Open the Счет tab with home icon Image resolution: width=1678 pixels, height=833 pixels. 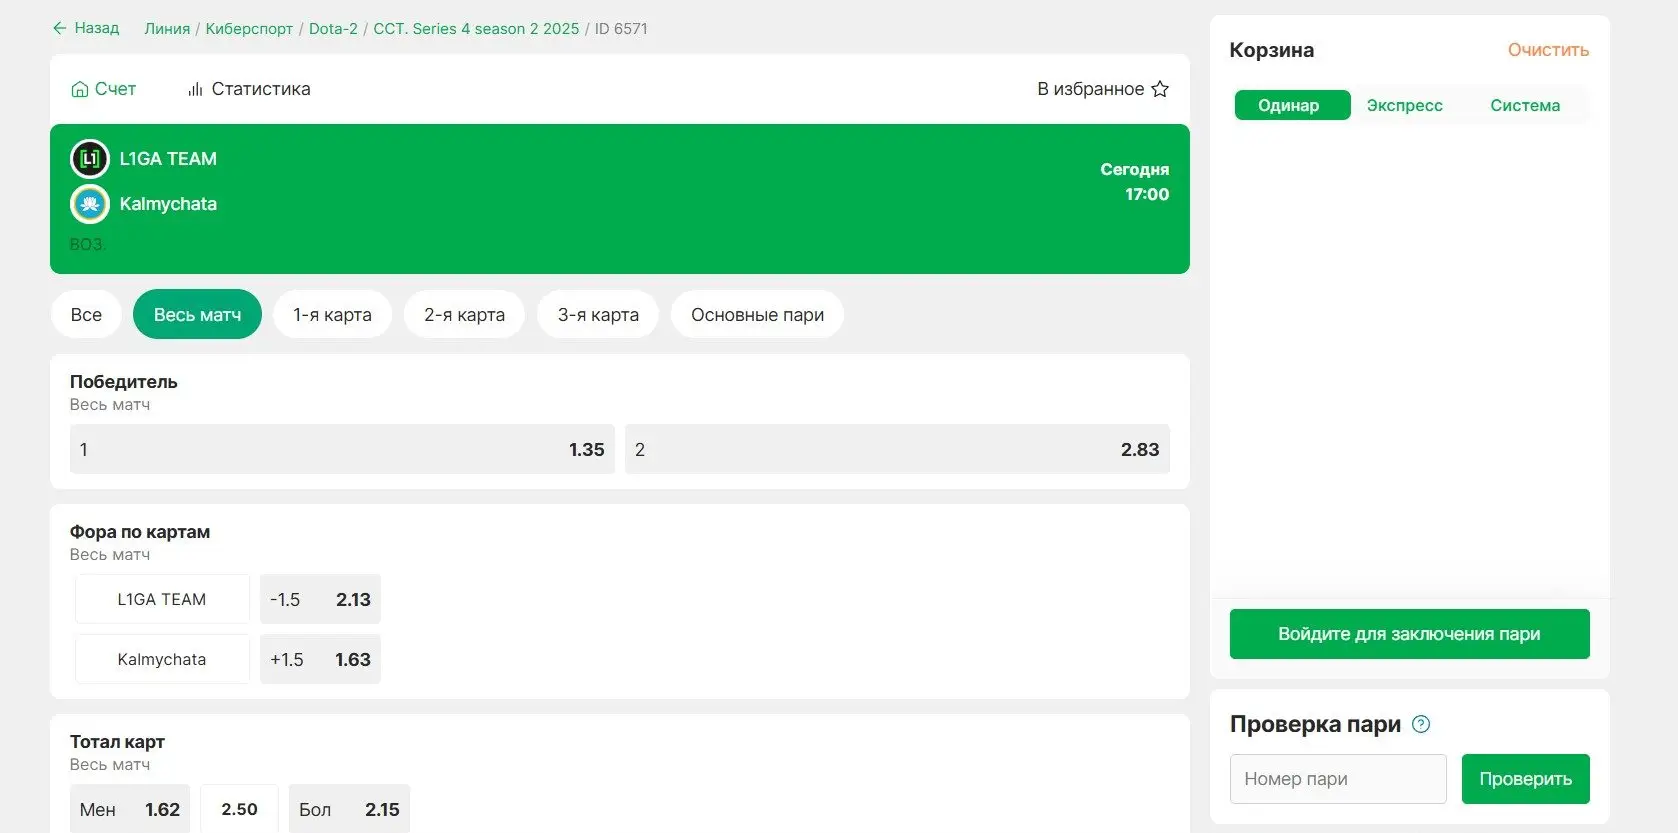click(x=103, y=89)
